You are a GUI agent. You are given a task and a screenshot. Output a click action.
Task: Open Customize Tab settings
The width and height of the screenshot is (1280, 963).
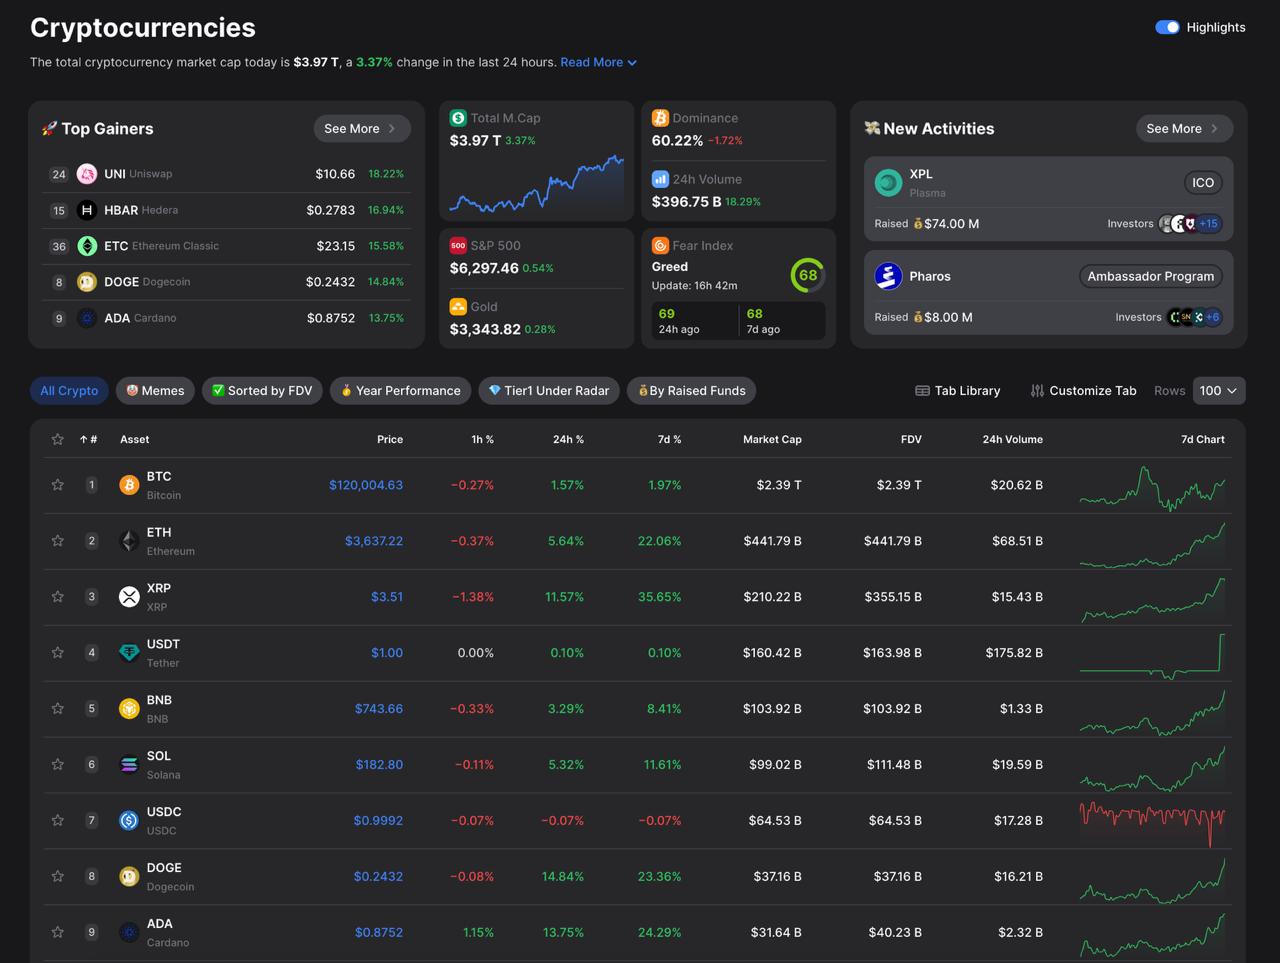point(1083,391)
